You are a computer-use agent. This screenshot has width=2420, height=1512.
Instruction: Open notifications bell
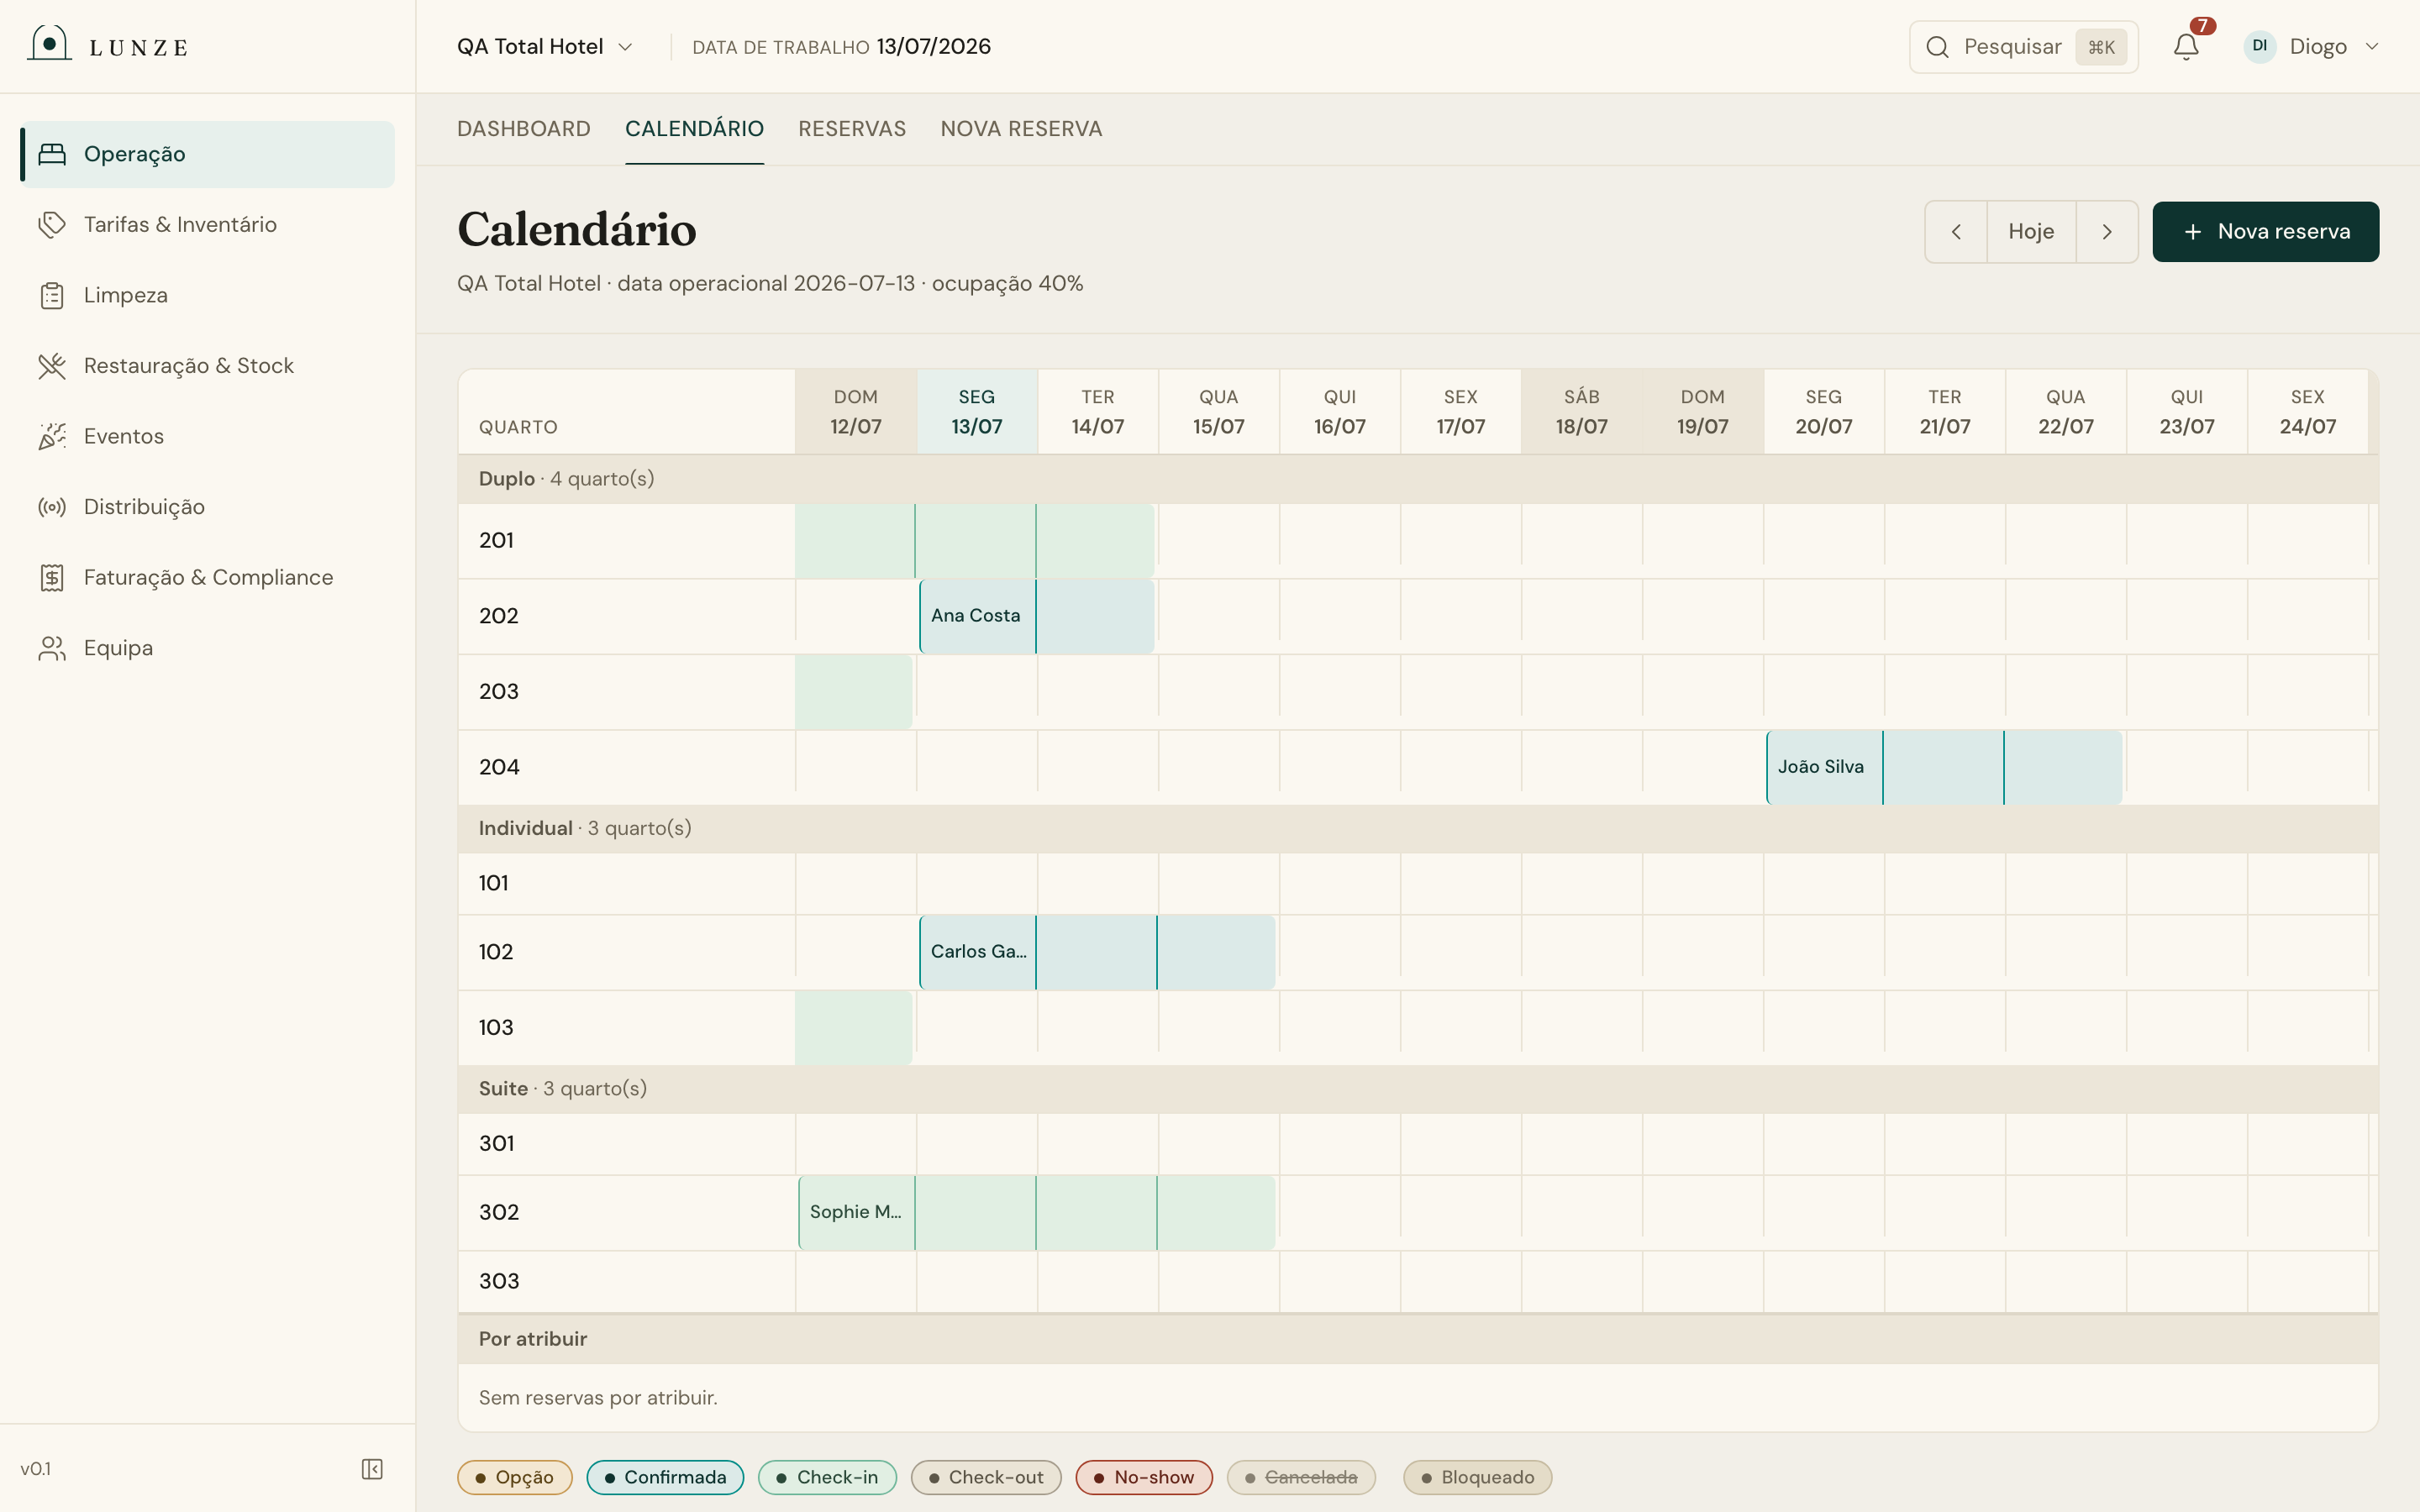[x=2186, y=46]
